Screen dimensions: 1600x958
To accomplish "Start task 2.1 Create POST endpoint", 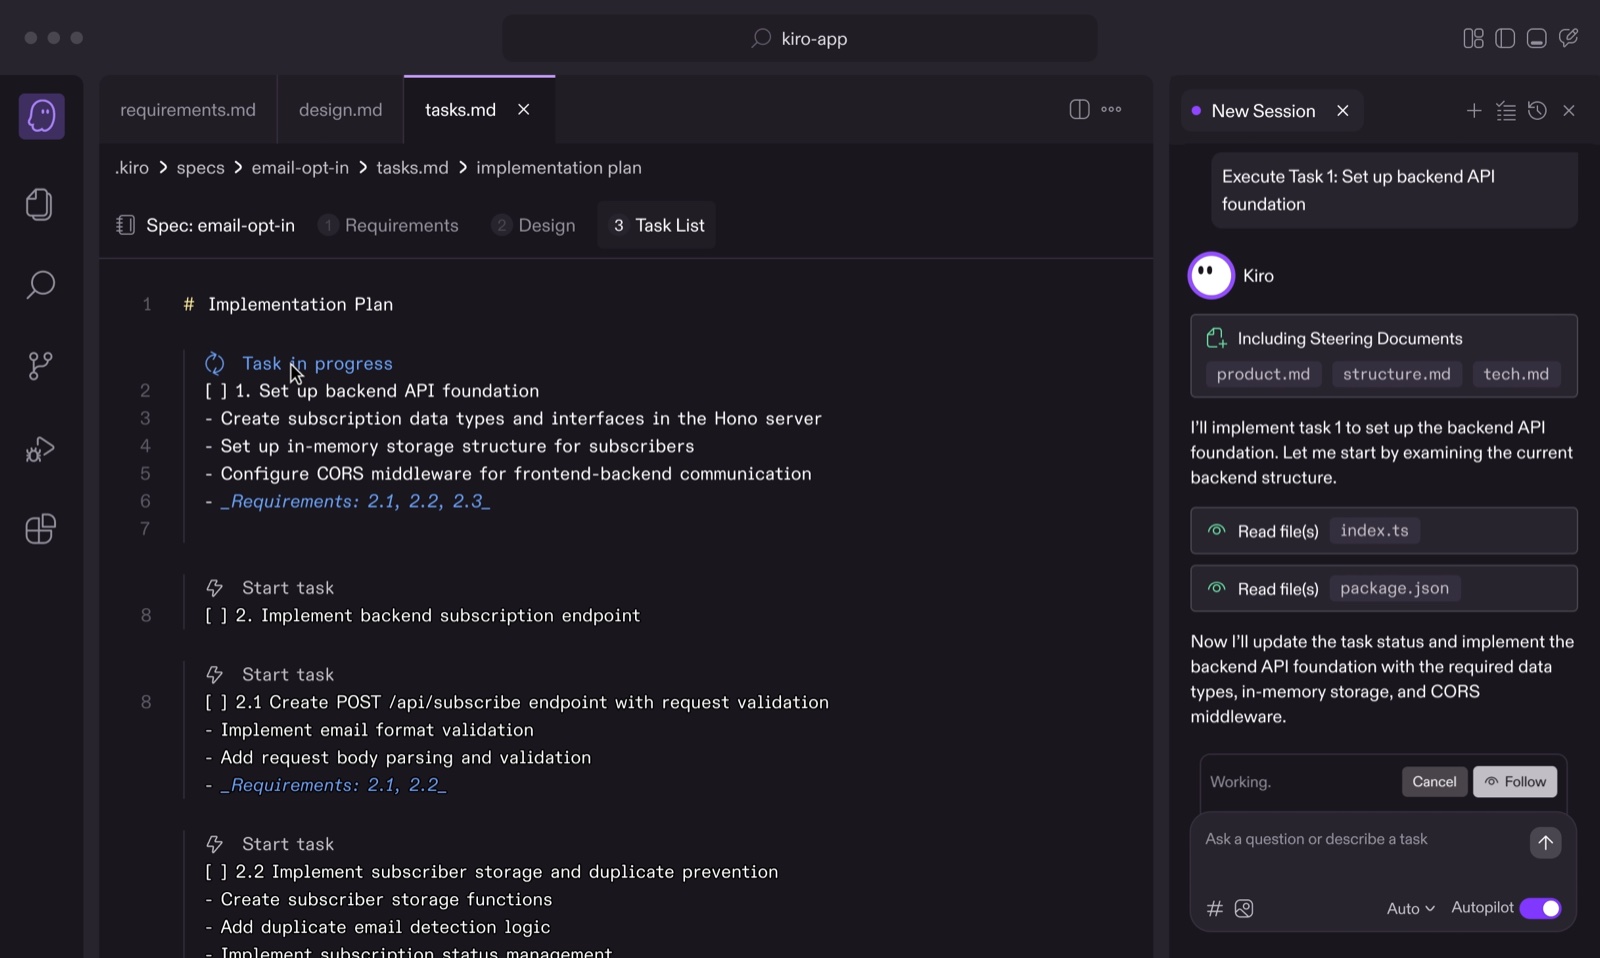I will [270, 675].
